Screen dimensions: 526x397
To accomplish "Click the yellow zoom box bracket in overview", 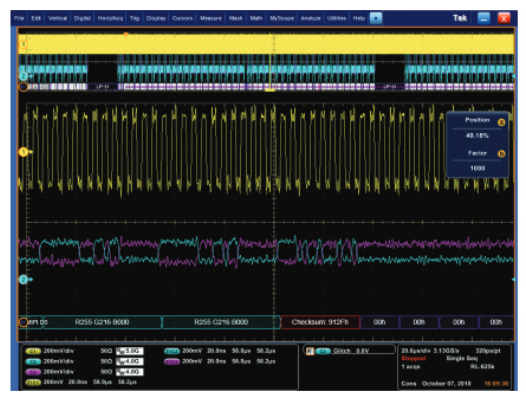I will (270, 90).
